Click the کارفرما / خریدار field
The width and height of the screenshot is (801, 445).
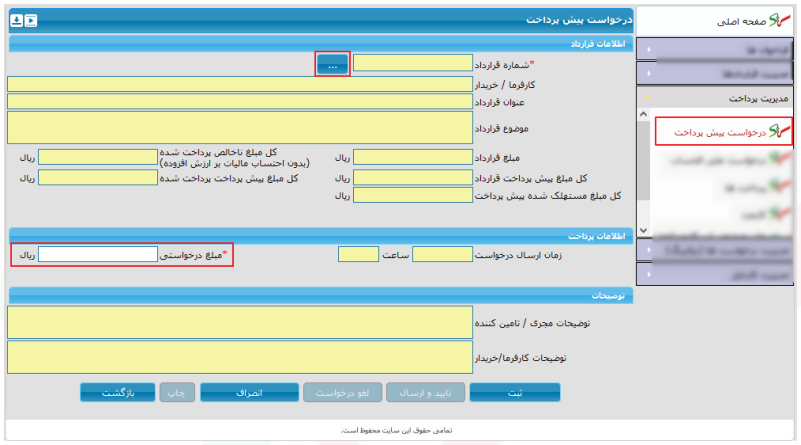click(240, 84)
